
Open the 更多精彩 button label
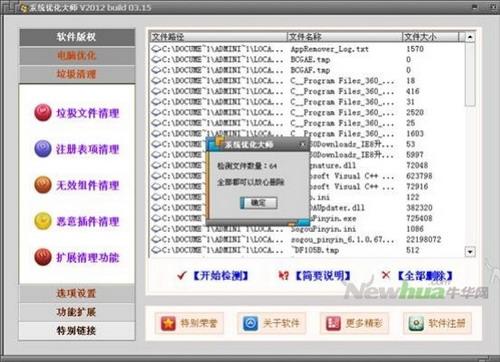pos(364,323)
